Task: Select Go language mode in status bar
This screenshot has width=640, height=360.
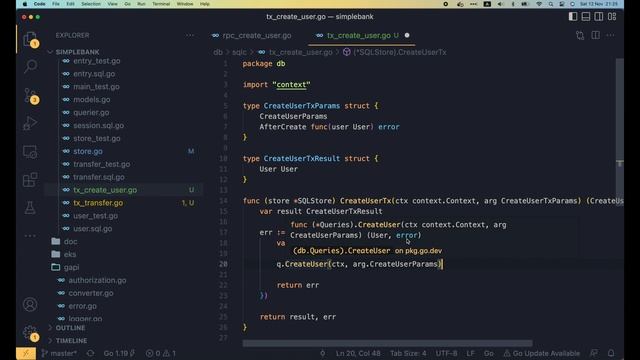Action: point(489,353)
